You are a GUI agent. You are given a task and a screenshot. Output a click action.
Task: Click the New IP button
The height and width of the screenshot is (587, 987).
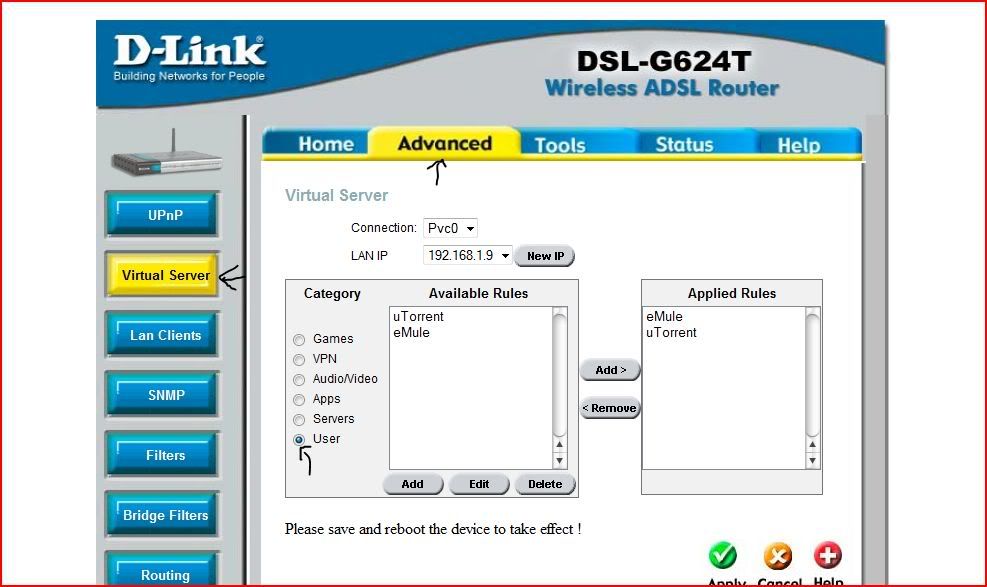[x=545, y=256]
